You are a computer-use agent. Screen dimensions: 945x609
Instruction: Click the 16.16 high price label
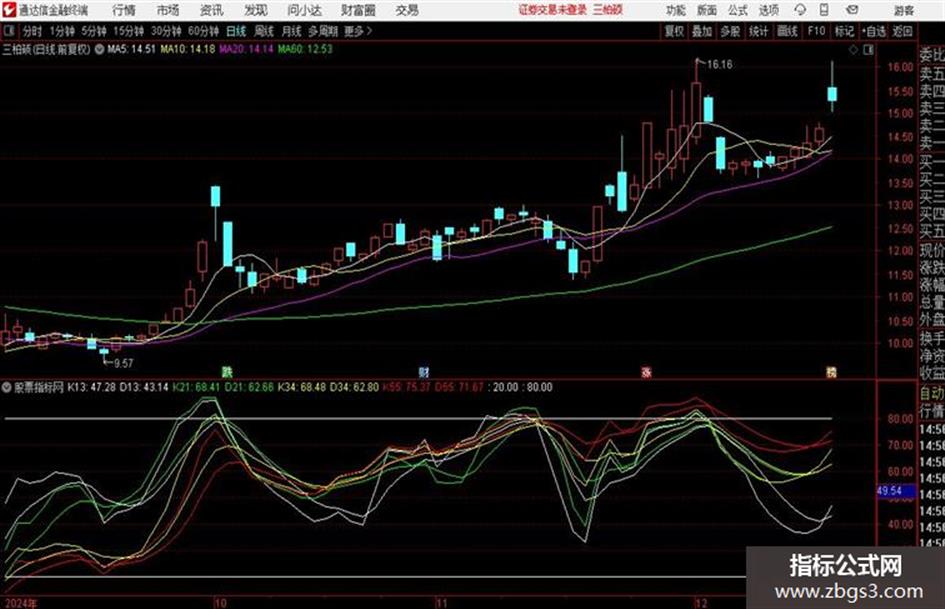[x=720, y=64]
